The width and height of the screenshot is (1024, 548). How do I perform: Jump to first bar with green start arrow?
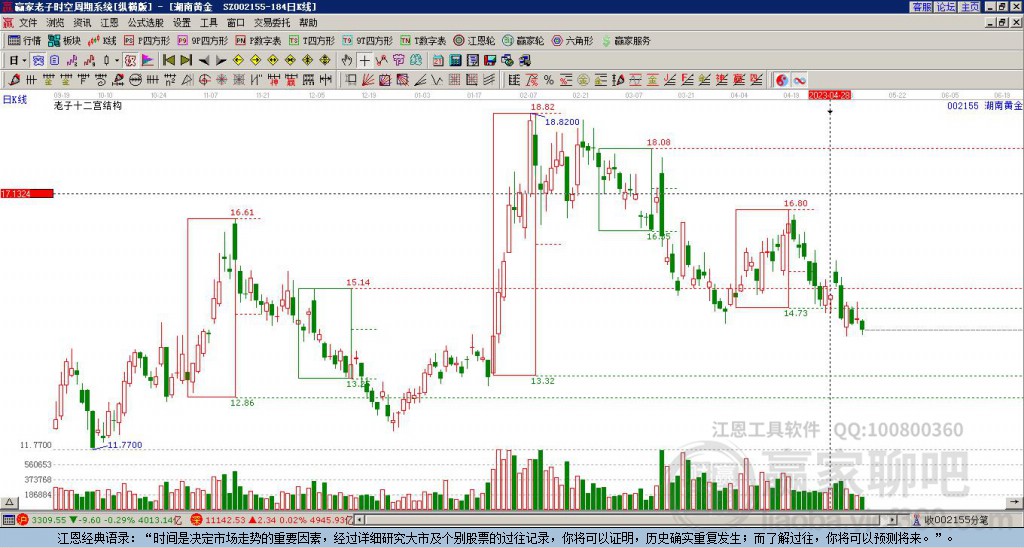pyautogui.click(x=168, y=61)
